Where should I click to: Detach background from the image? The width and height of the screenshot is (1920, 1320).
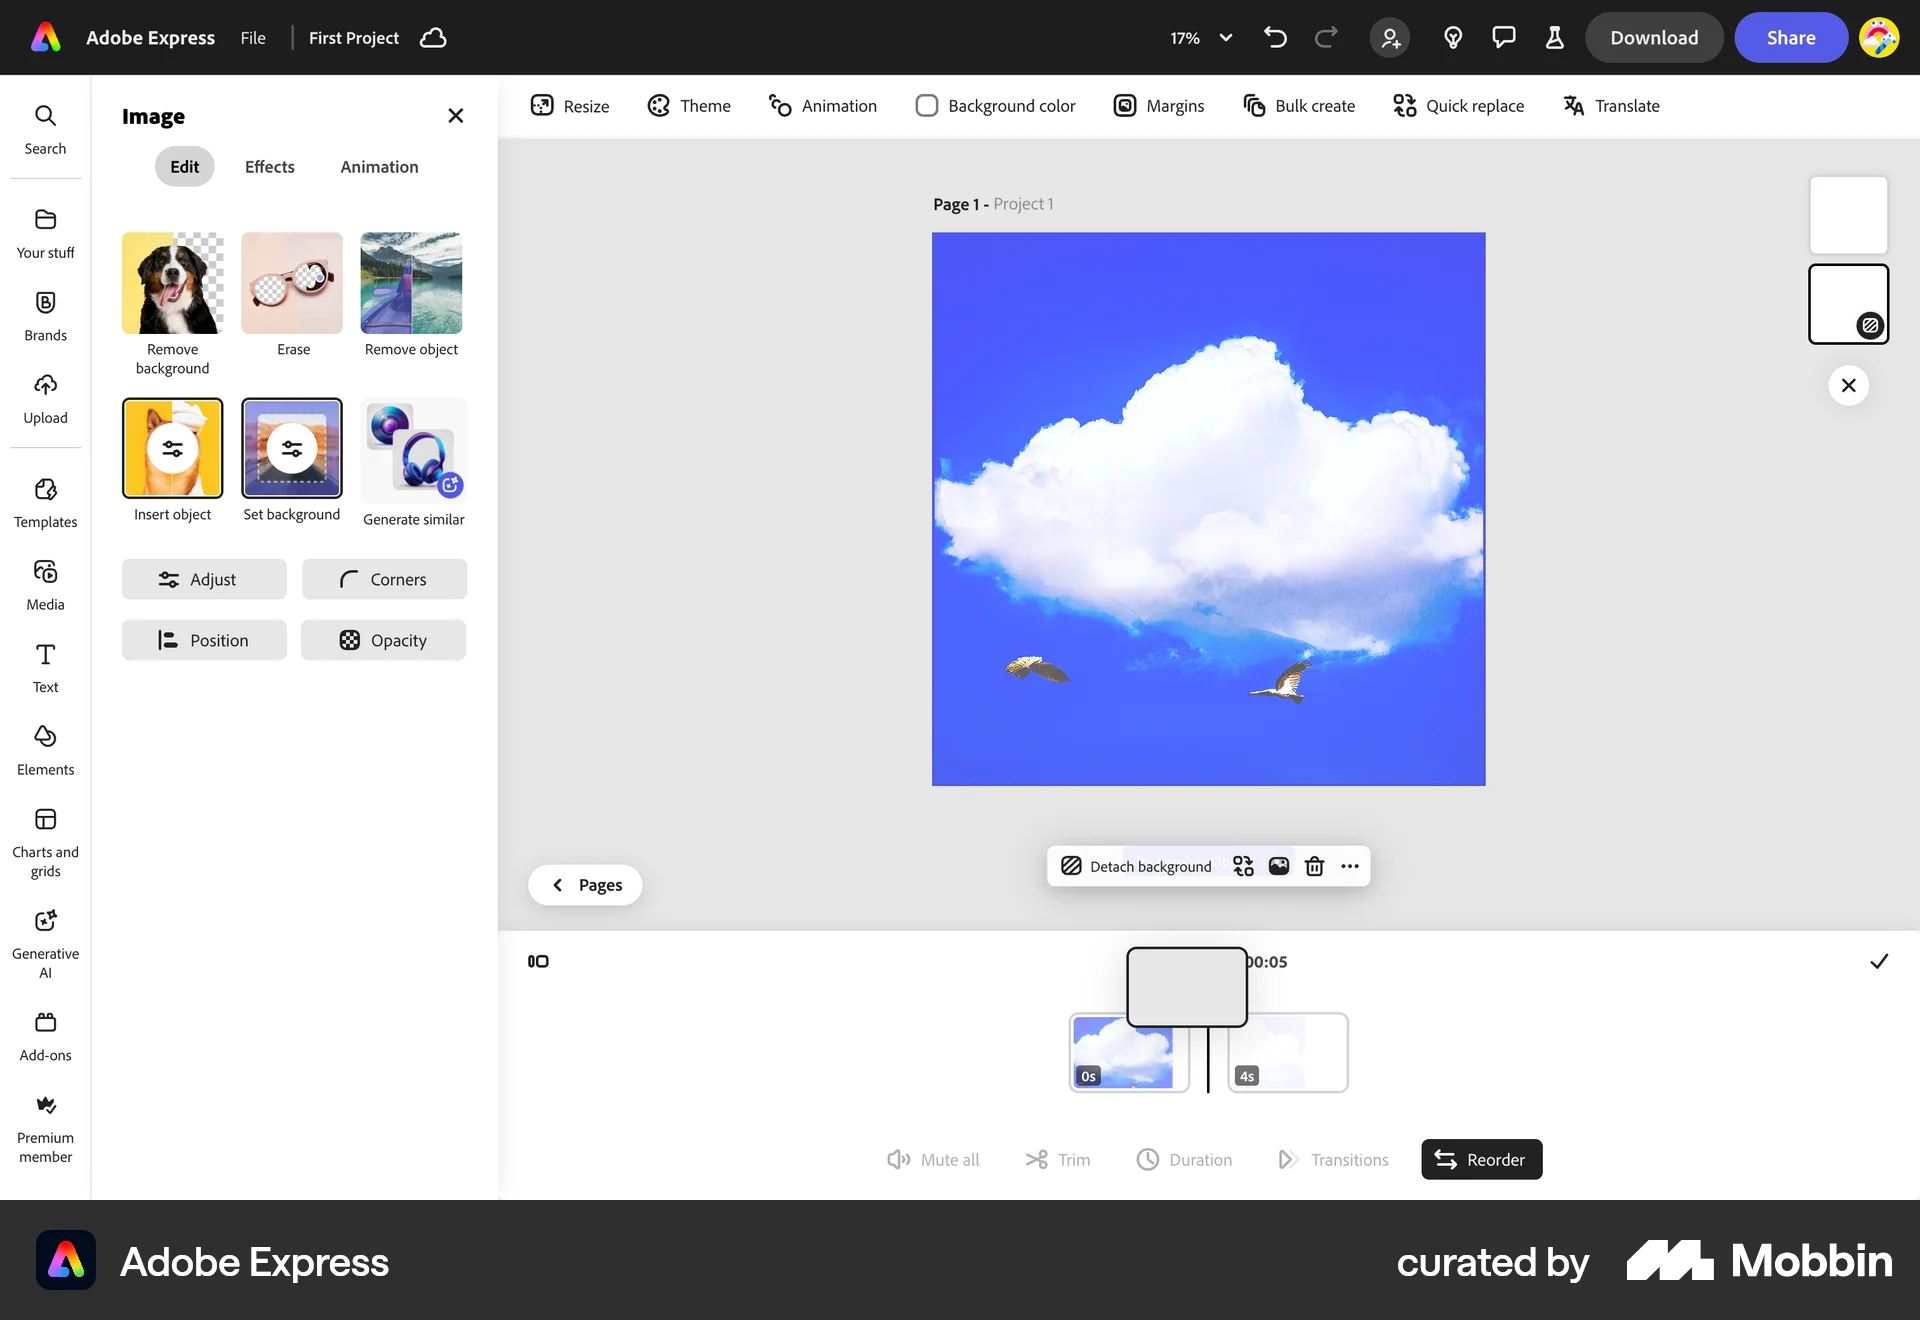tap(1136, 866)
